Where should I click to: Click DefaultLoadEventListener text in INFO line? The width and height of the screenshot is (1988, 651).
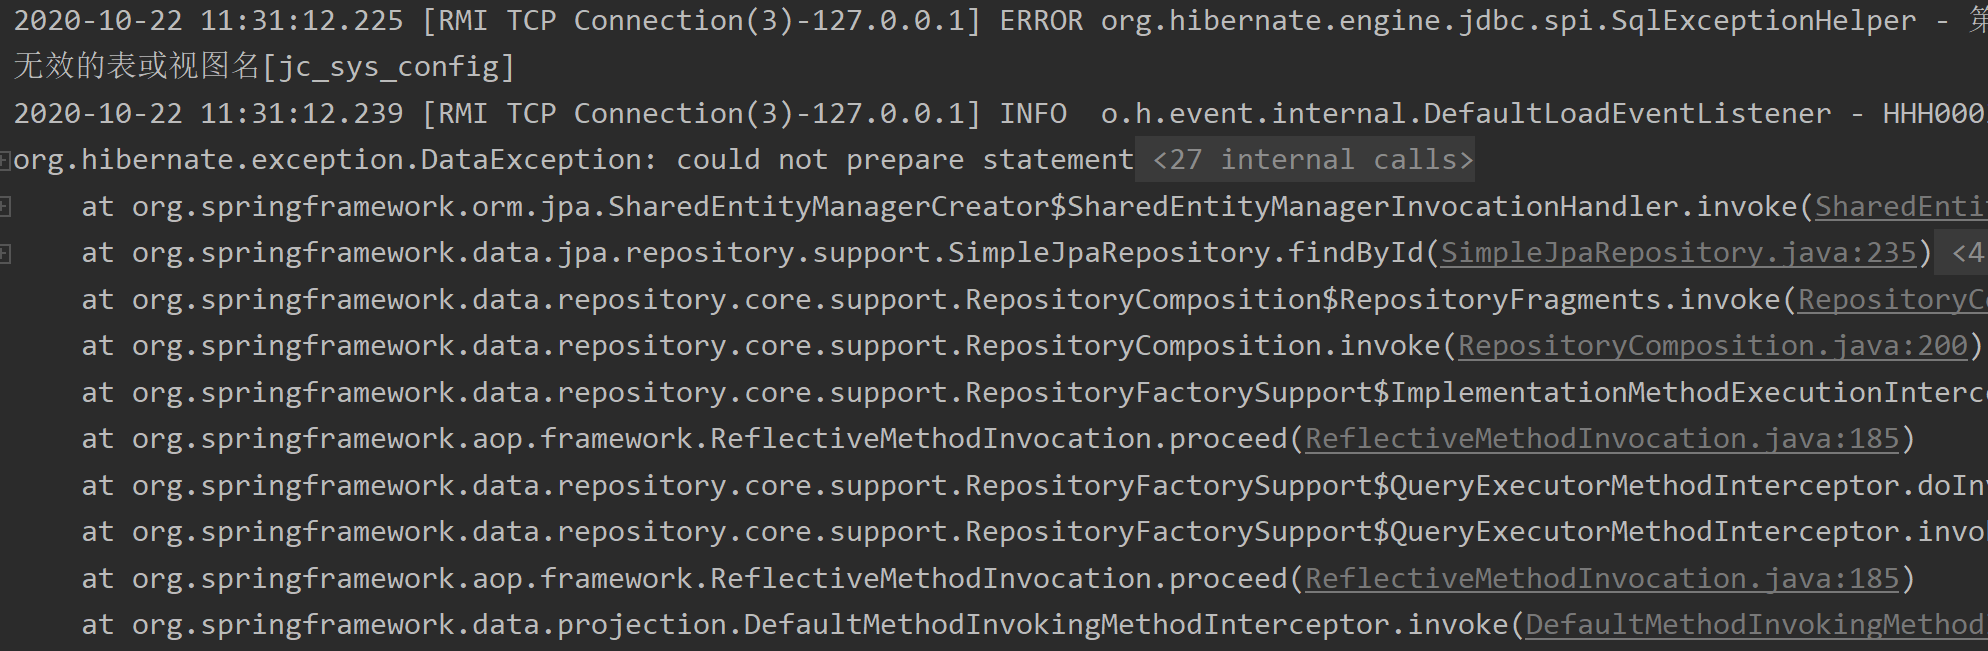coord(1627,114)
